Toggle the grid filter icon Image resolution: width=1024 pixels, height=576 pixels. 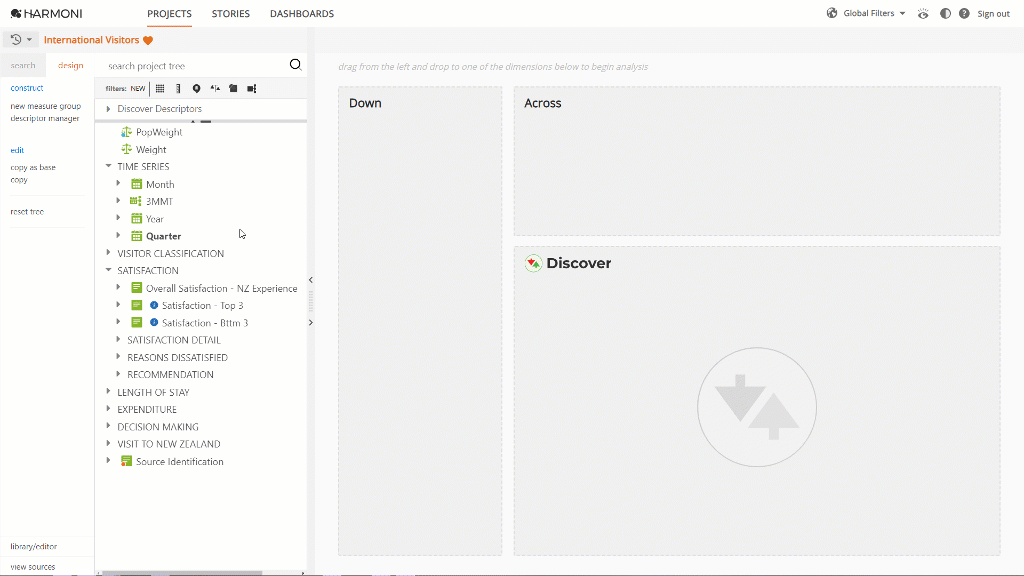160,88
